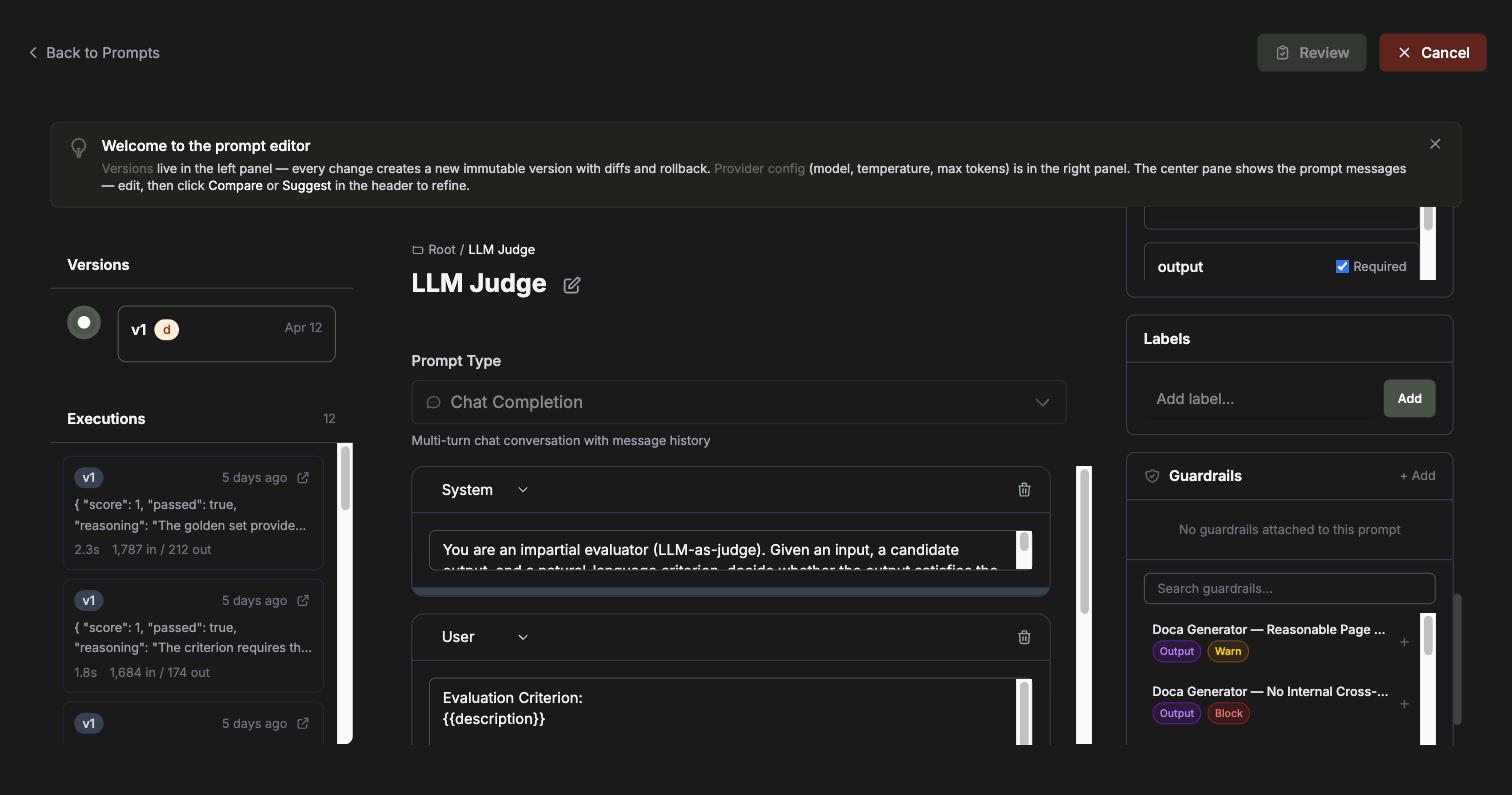Dismiss the welcome banner with X icon

(x=1435, y=144)
